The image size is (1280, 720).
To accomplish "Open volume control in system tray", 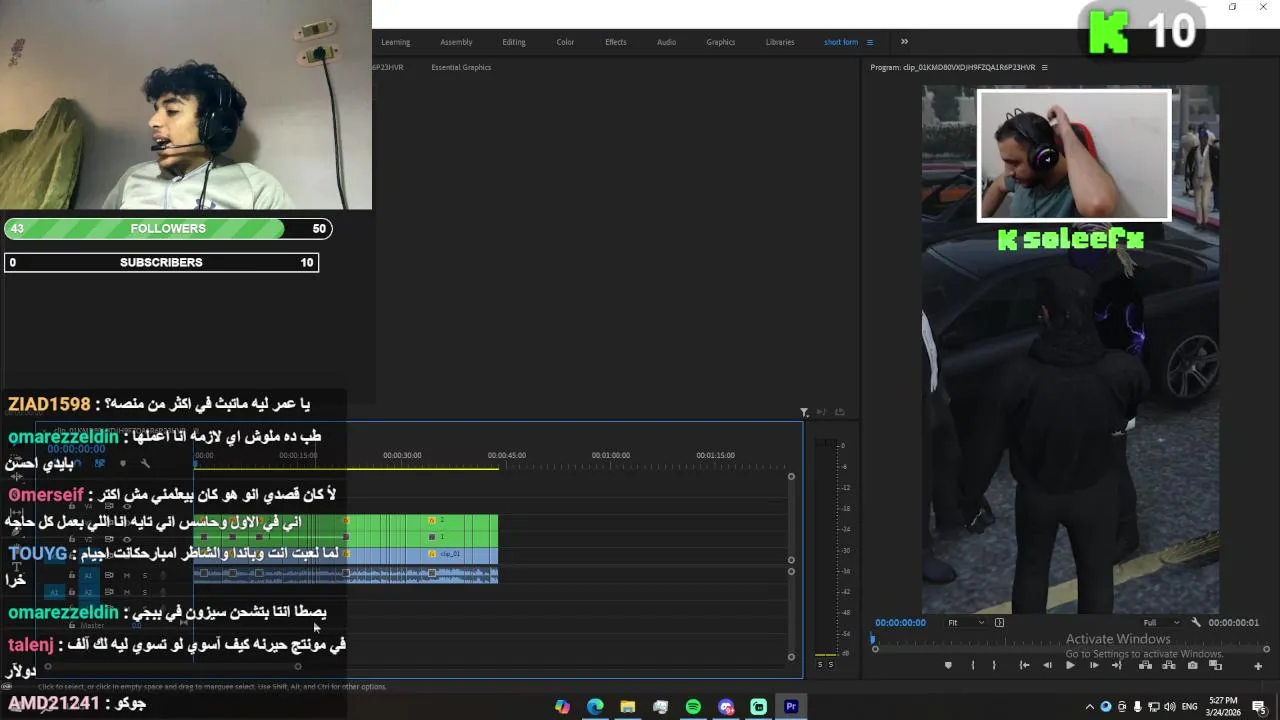I will pos(1170,706).
